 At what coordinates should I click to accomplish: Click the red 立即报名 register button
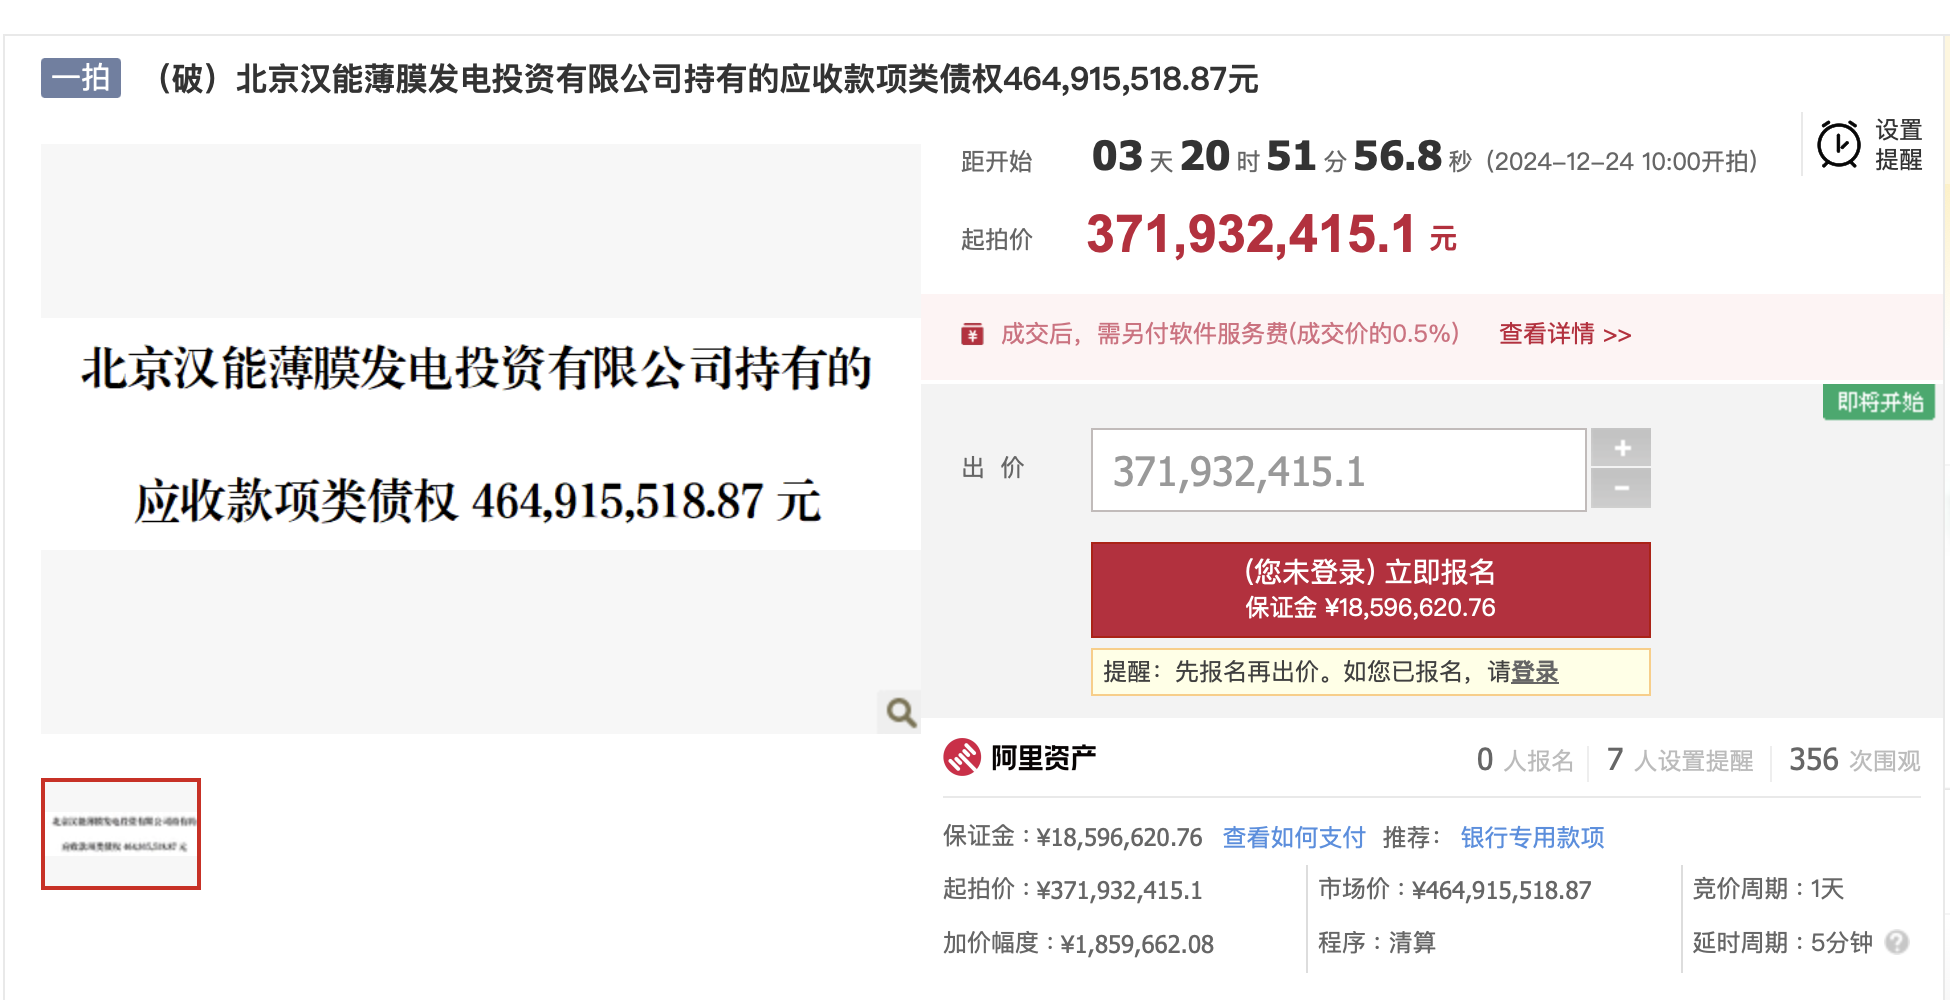coord(1370,589)
